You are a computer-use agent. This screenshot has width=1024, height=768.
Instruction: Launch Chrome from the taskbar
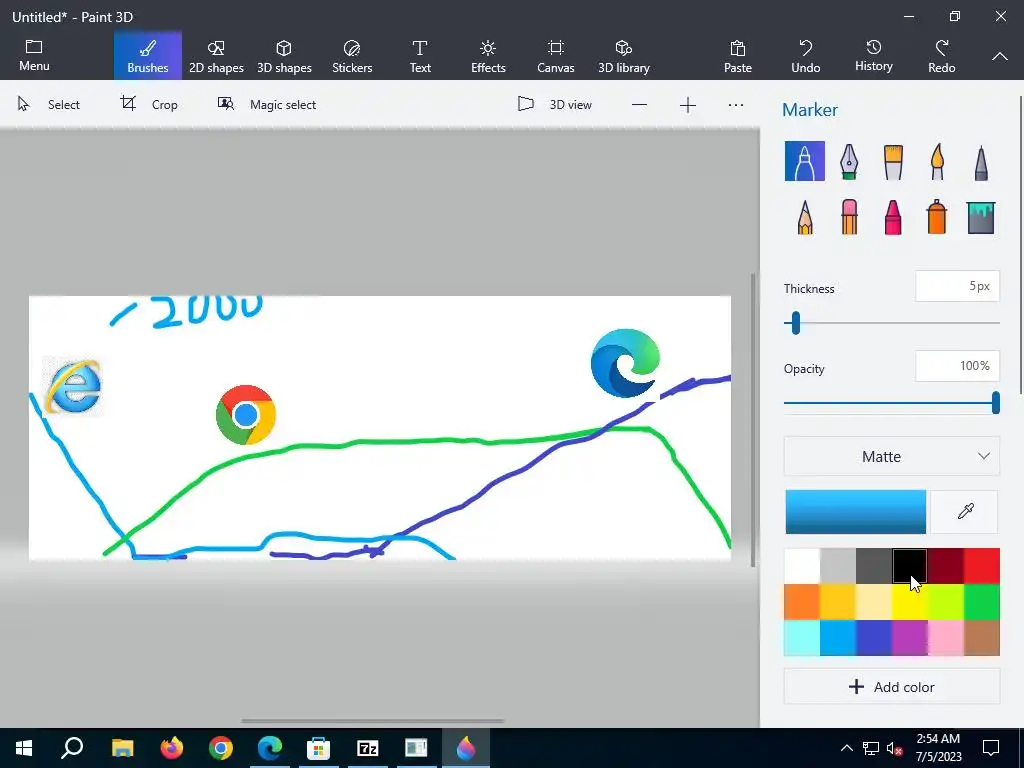pos(221,748)
